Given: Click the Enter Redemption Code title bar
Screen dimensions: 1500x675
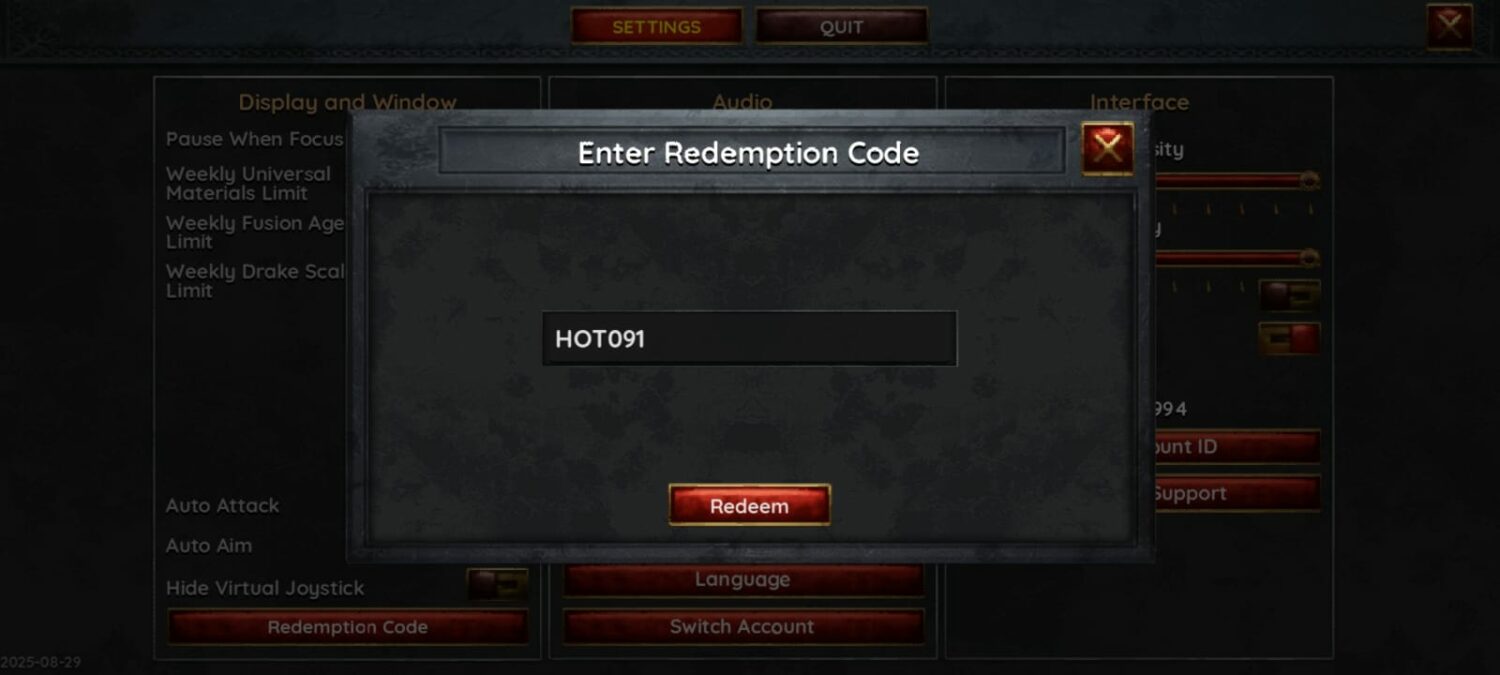Looking at the screenshot, I should point(750,152).
